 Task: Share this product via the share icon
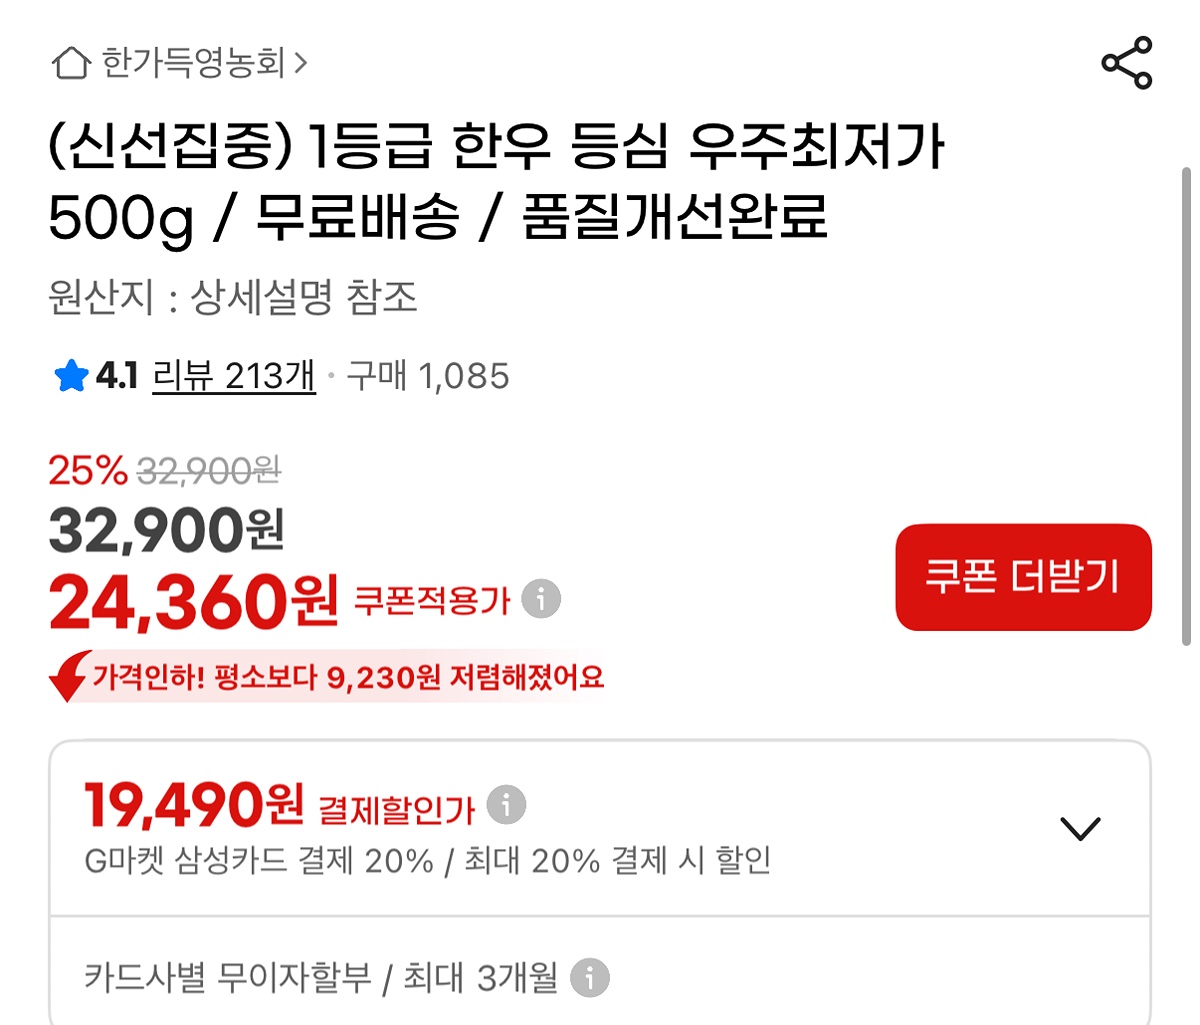click(x=1127, y=63)
